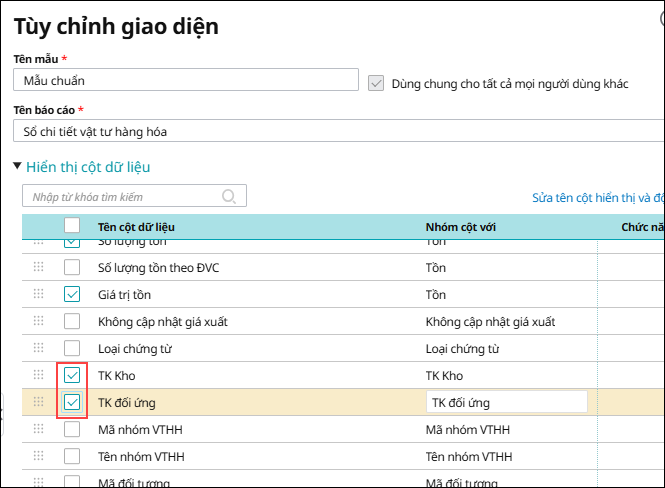Toggle 'Dùng chung cho tất cả' checkbox

(376, 83)
